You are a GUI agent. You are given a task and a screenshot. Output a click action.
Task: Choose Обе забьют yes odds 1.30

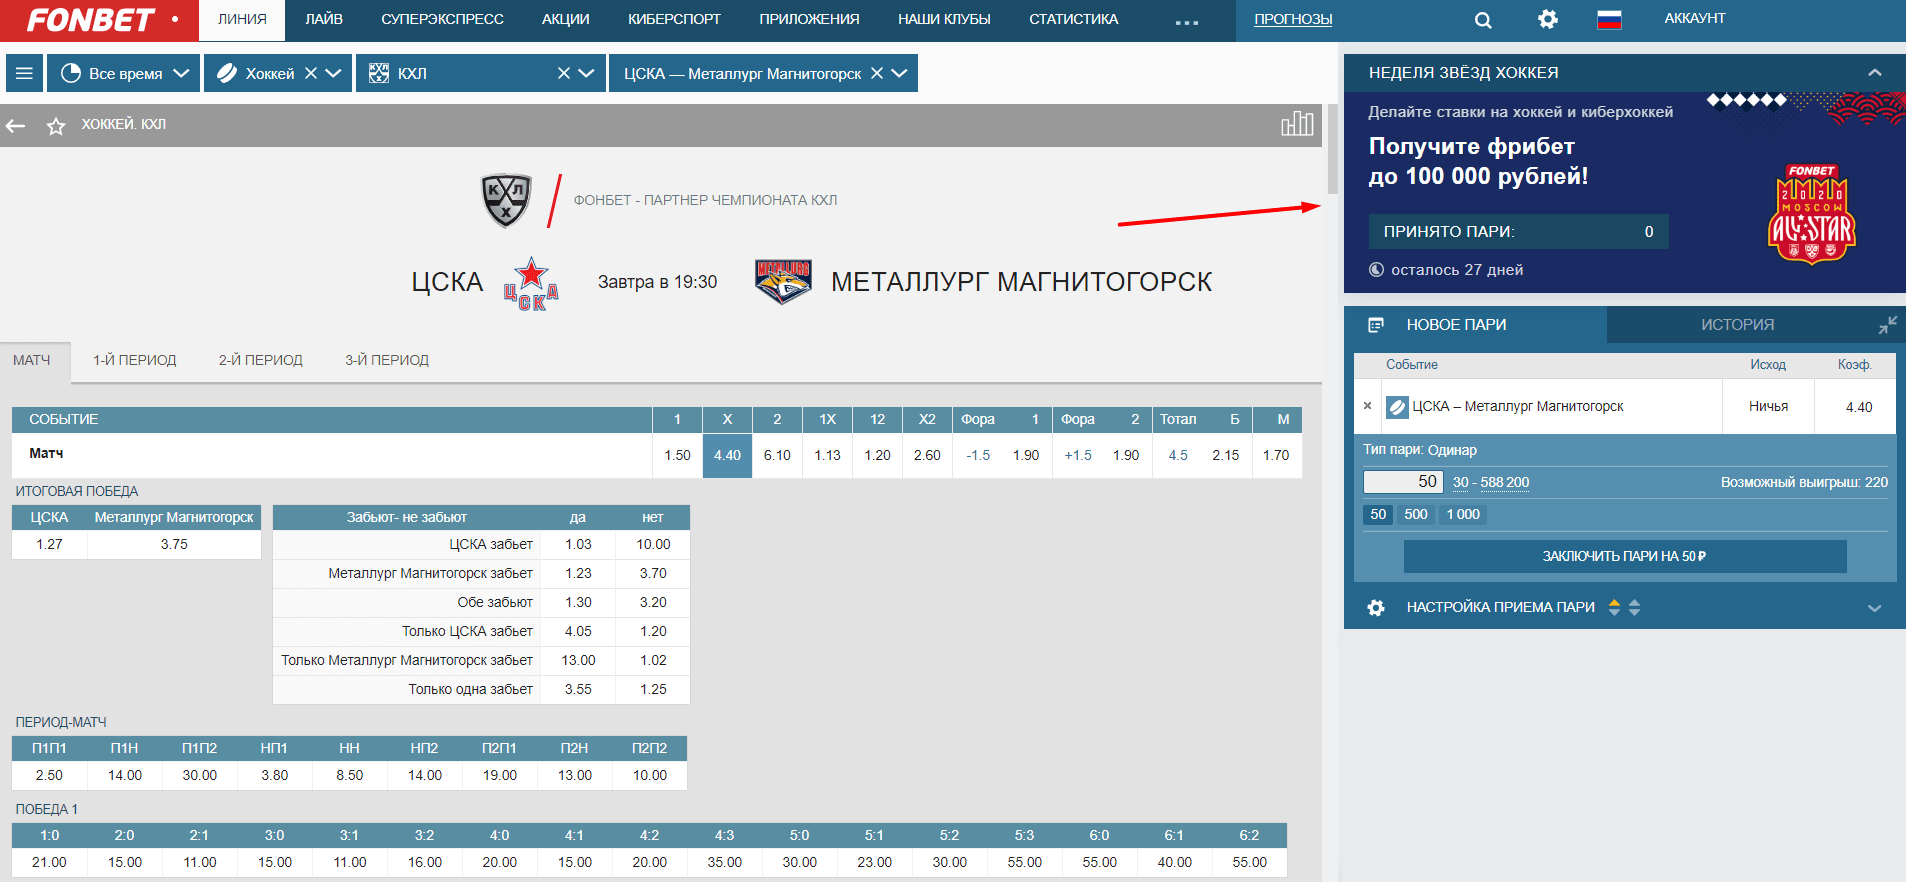click(578, 602)
